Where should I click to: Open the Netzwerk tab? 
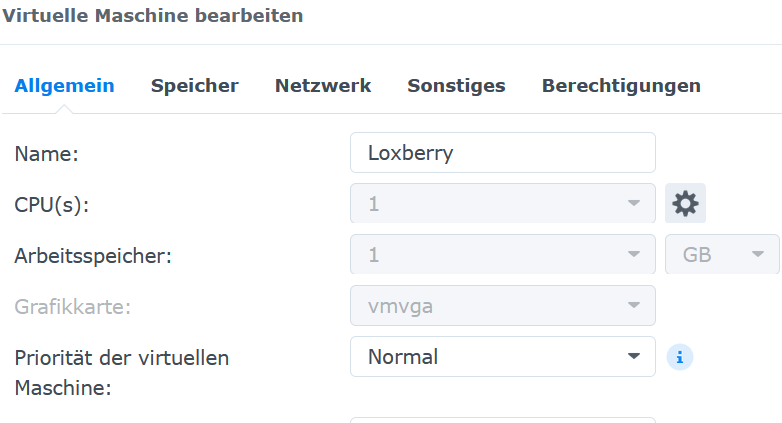point(323,86)
